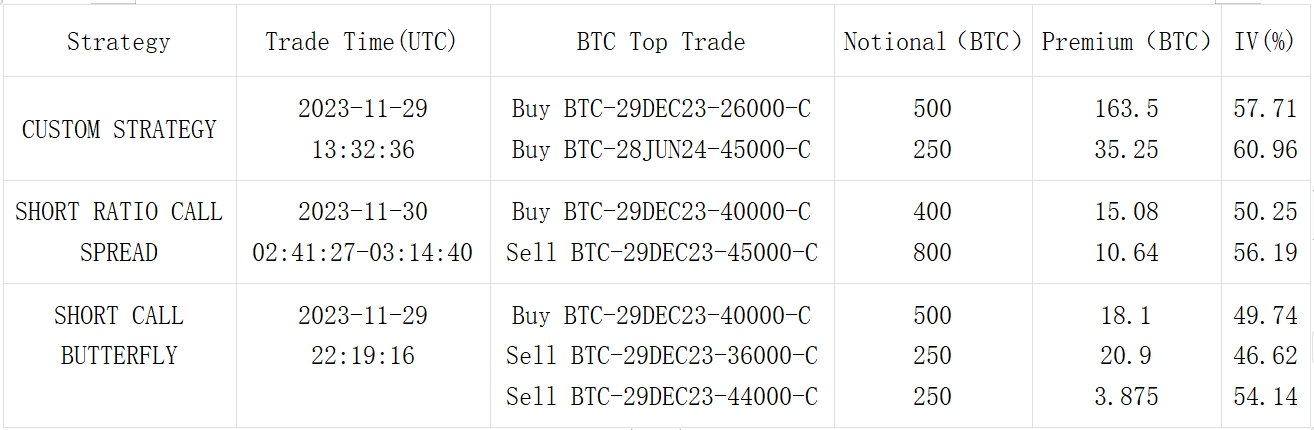Image resolution: width=1314 pixels, height=430 pixels.
Task: Click the Strategy column header
Action: tap(118, 42)
